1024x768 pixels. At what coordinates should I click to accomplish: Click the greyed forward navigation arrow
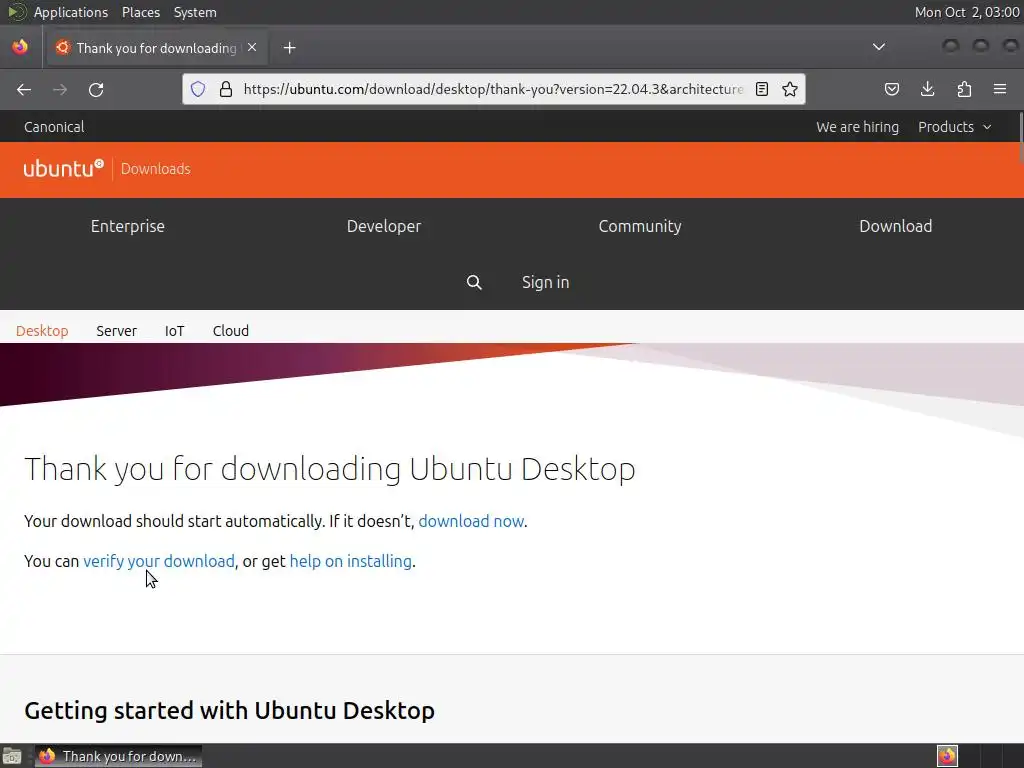click(x=60, y=89)
